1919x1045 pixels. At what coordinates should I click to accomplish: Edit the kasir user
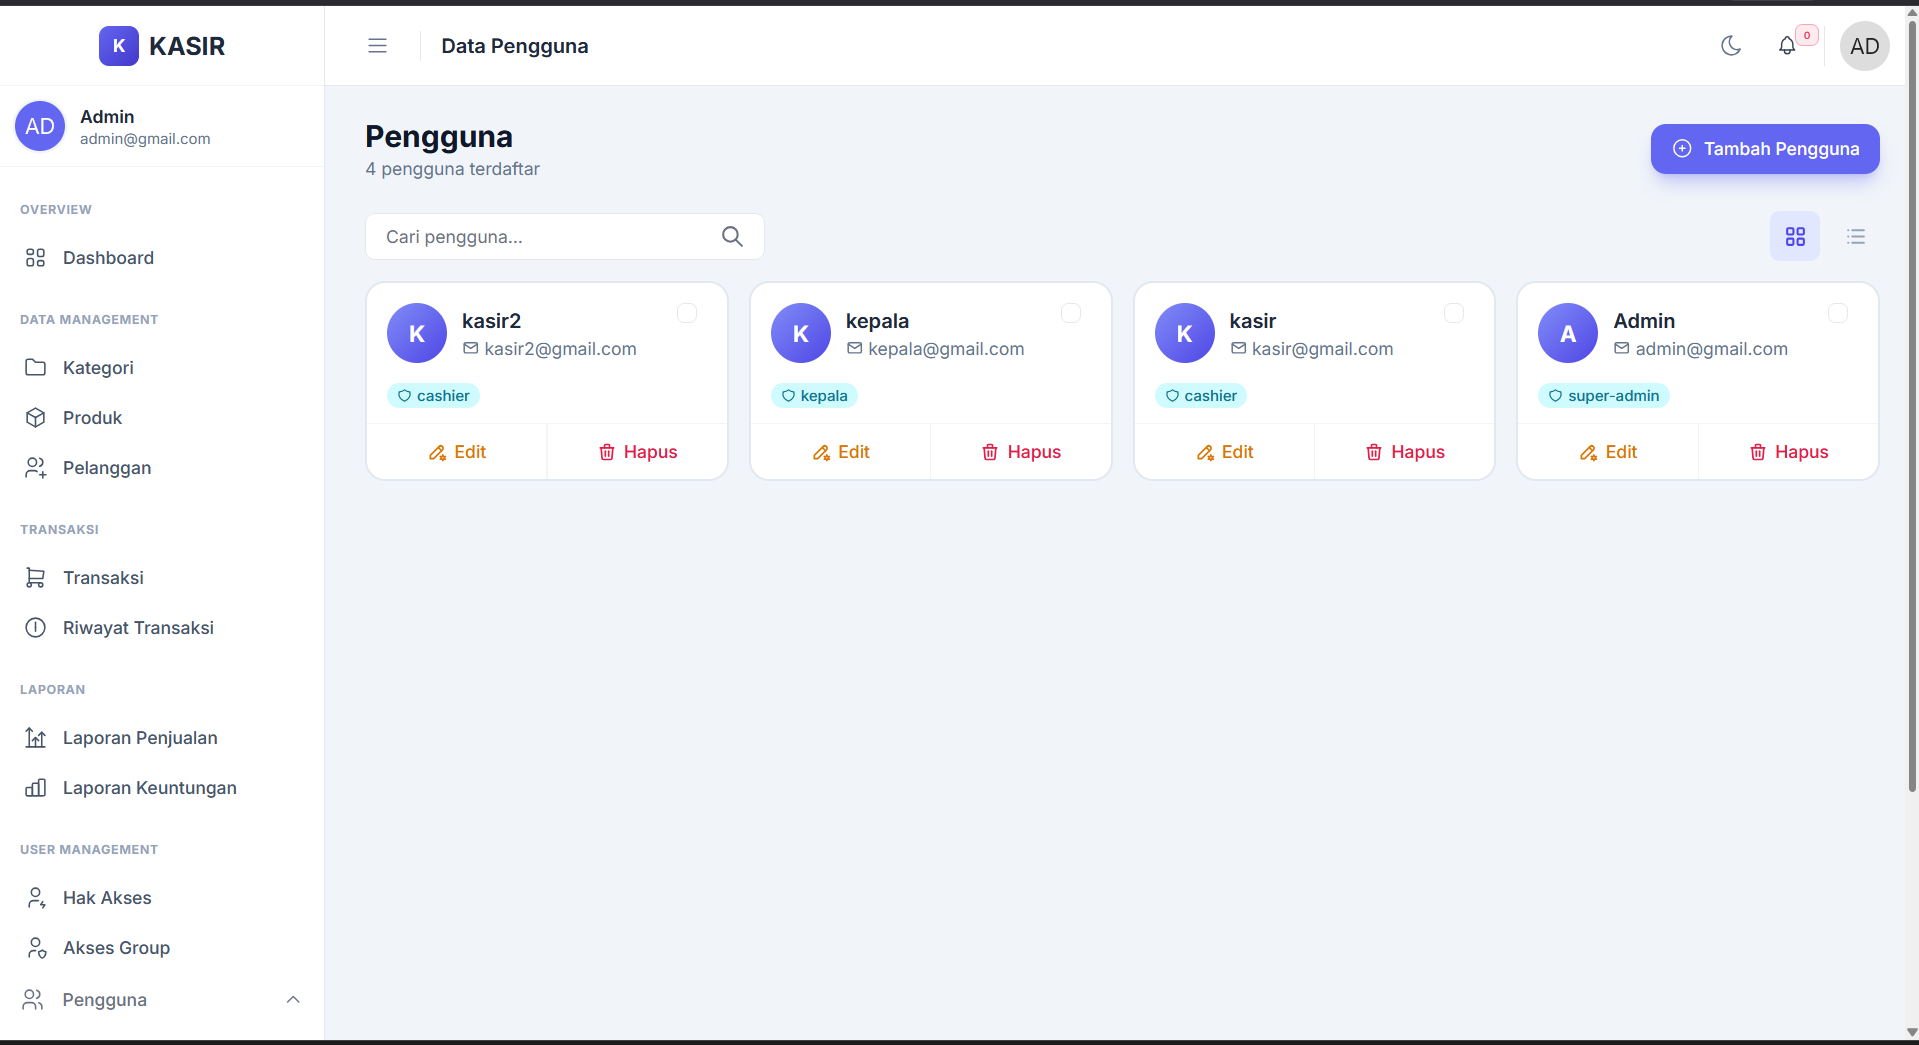(1225, 452)
